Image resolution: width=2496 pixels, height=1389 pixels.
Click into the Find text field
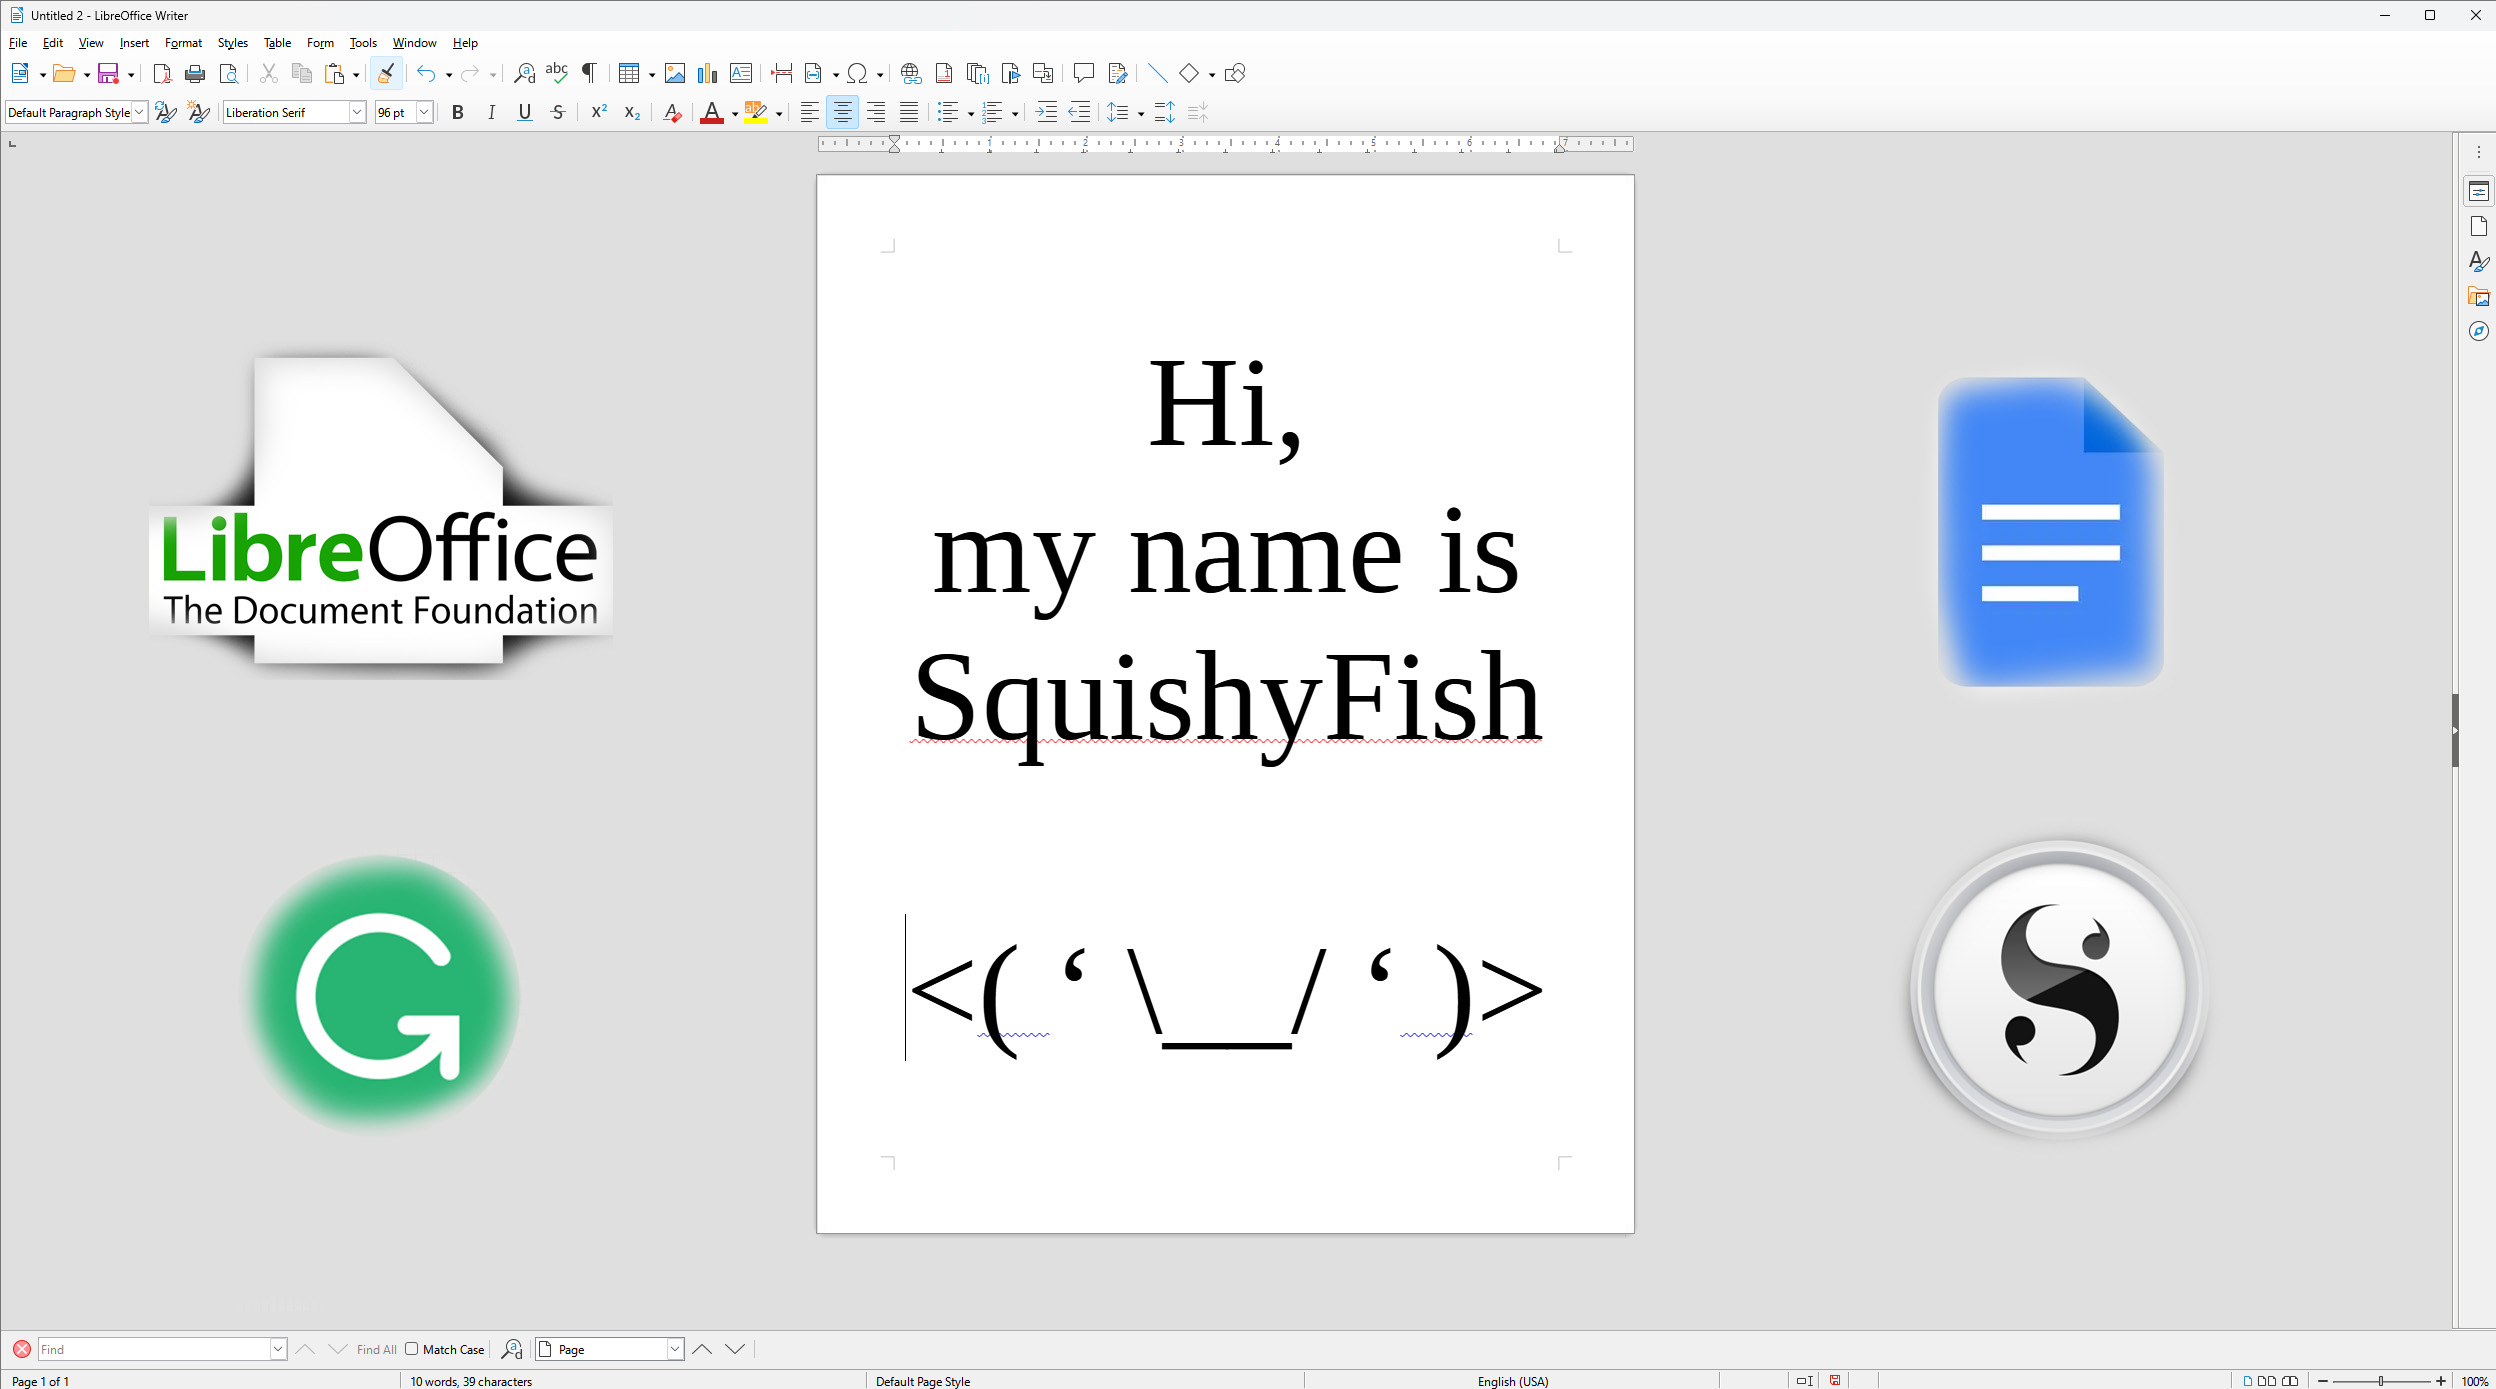(x=154, y=1349)
